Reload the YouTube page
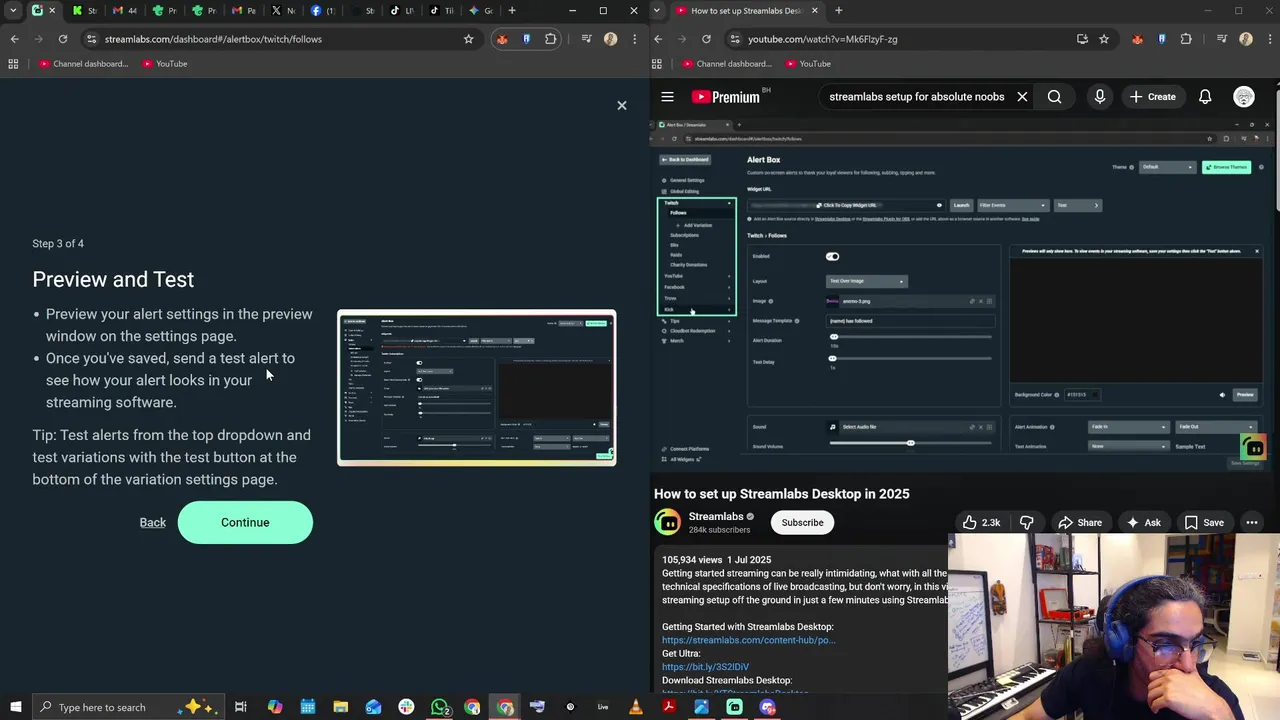The width and height of the screenshot is (1280, 720). click(706, 39)
